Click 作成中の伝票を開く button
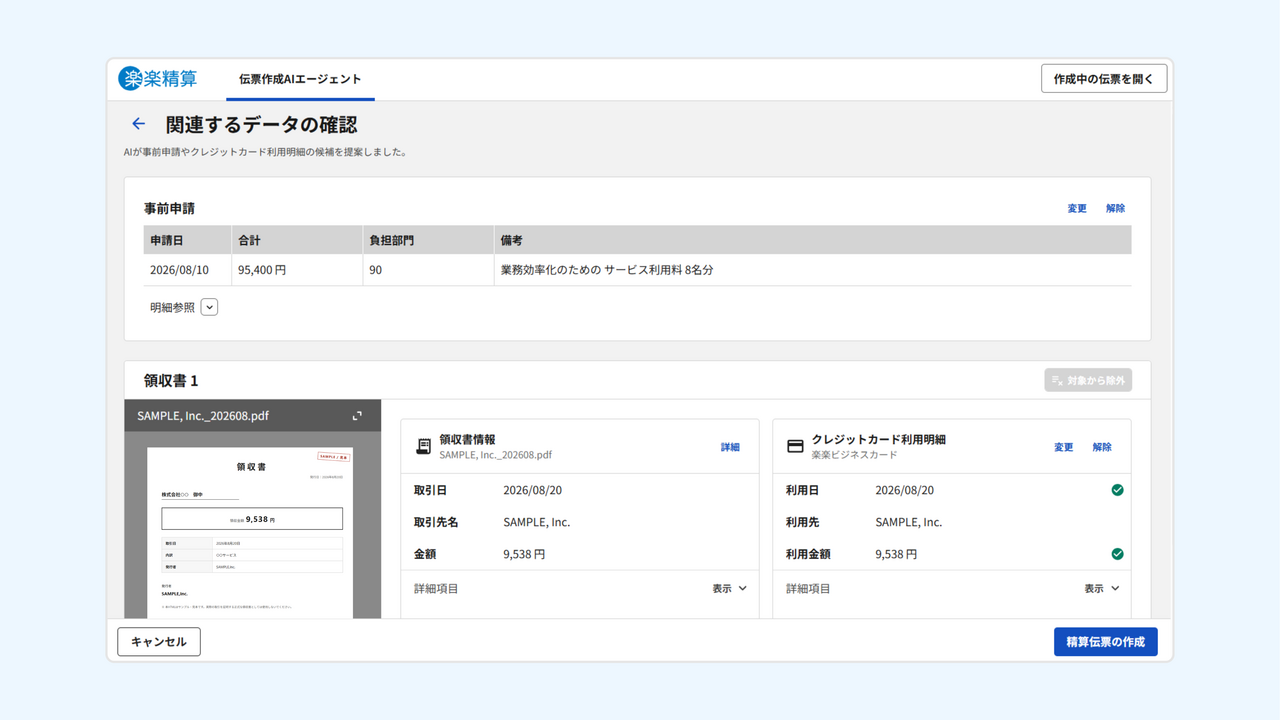The height and width of the screenshot is (720, 1280). coord(1104,79)
